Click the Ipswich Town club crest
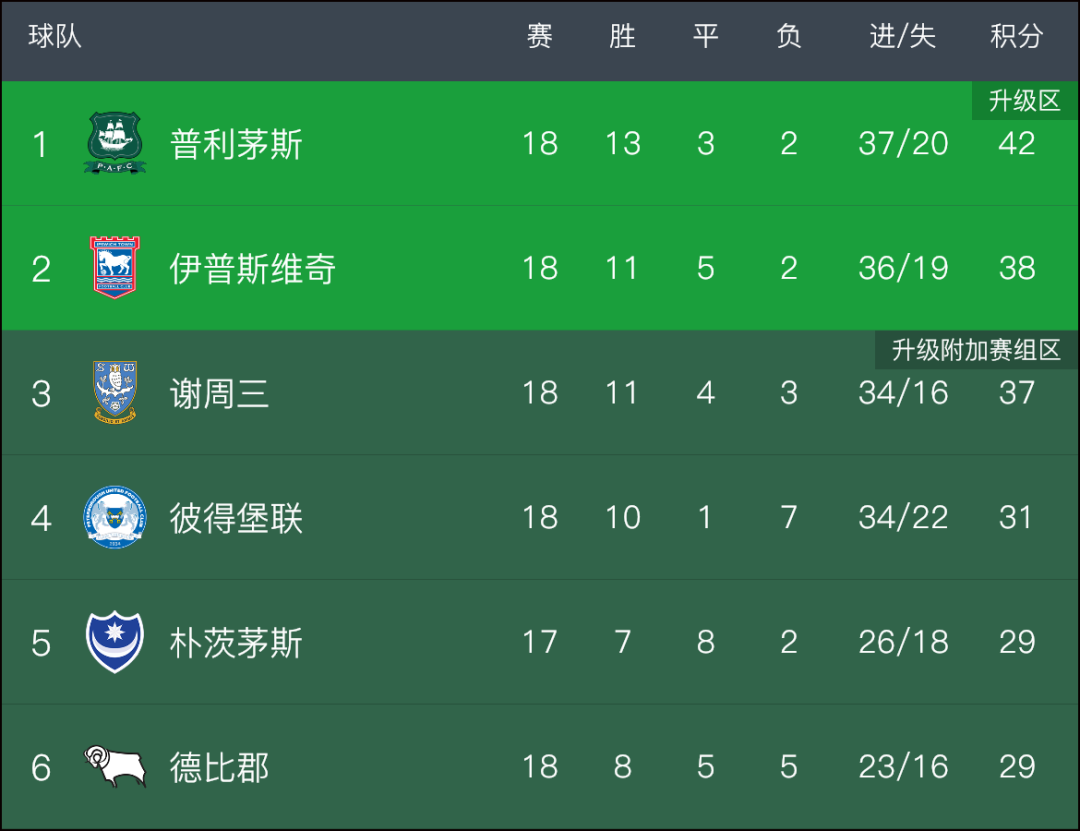 click(114, 267)
